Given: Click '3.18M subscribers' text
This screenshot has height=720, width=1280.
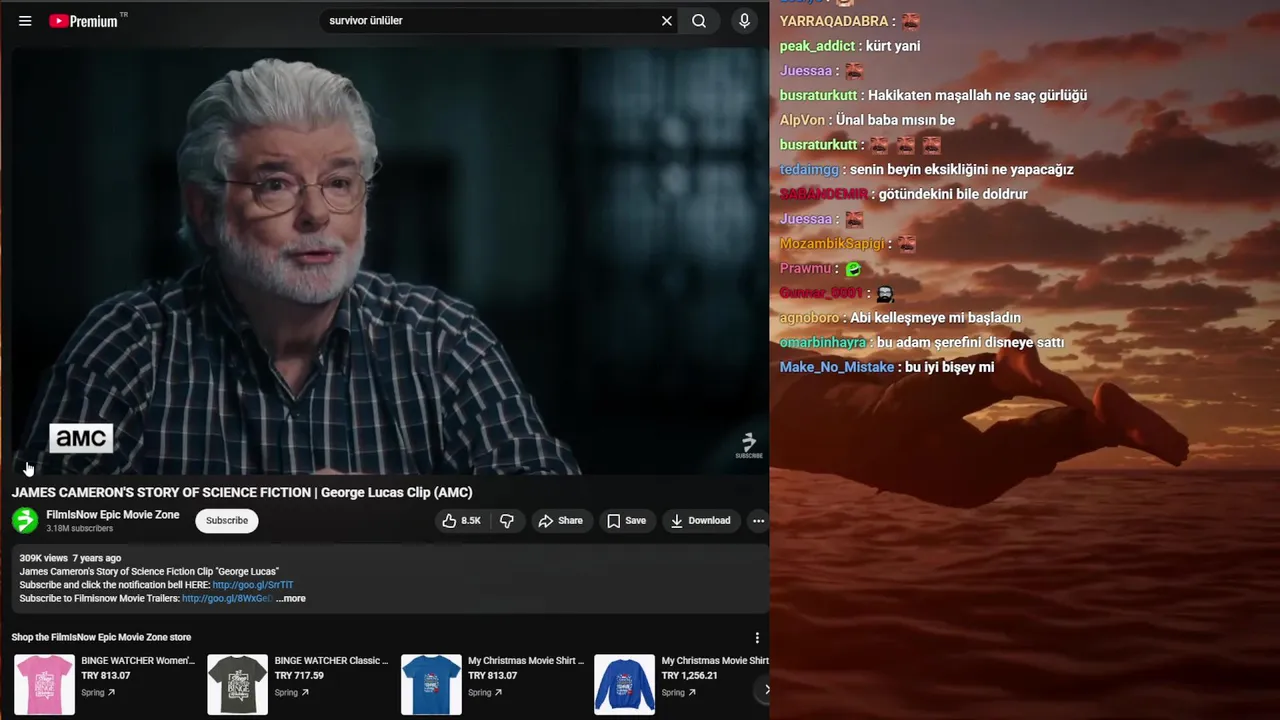Looking at the screenshot, I should [80, 529].
